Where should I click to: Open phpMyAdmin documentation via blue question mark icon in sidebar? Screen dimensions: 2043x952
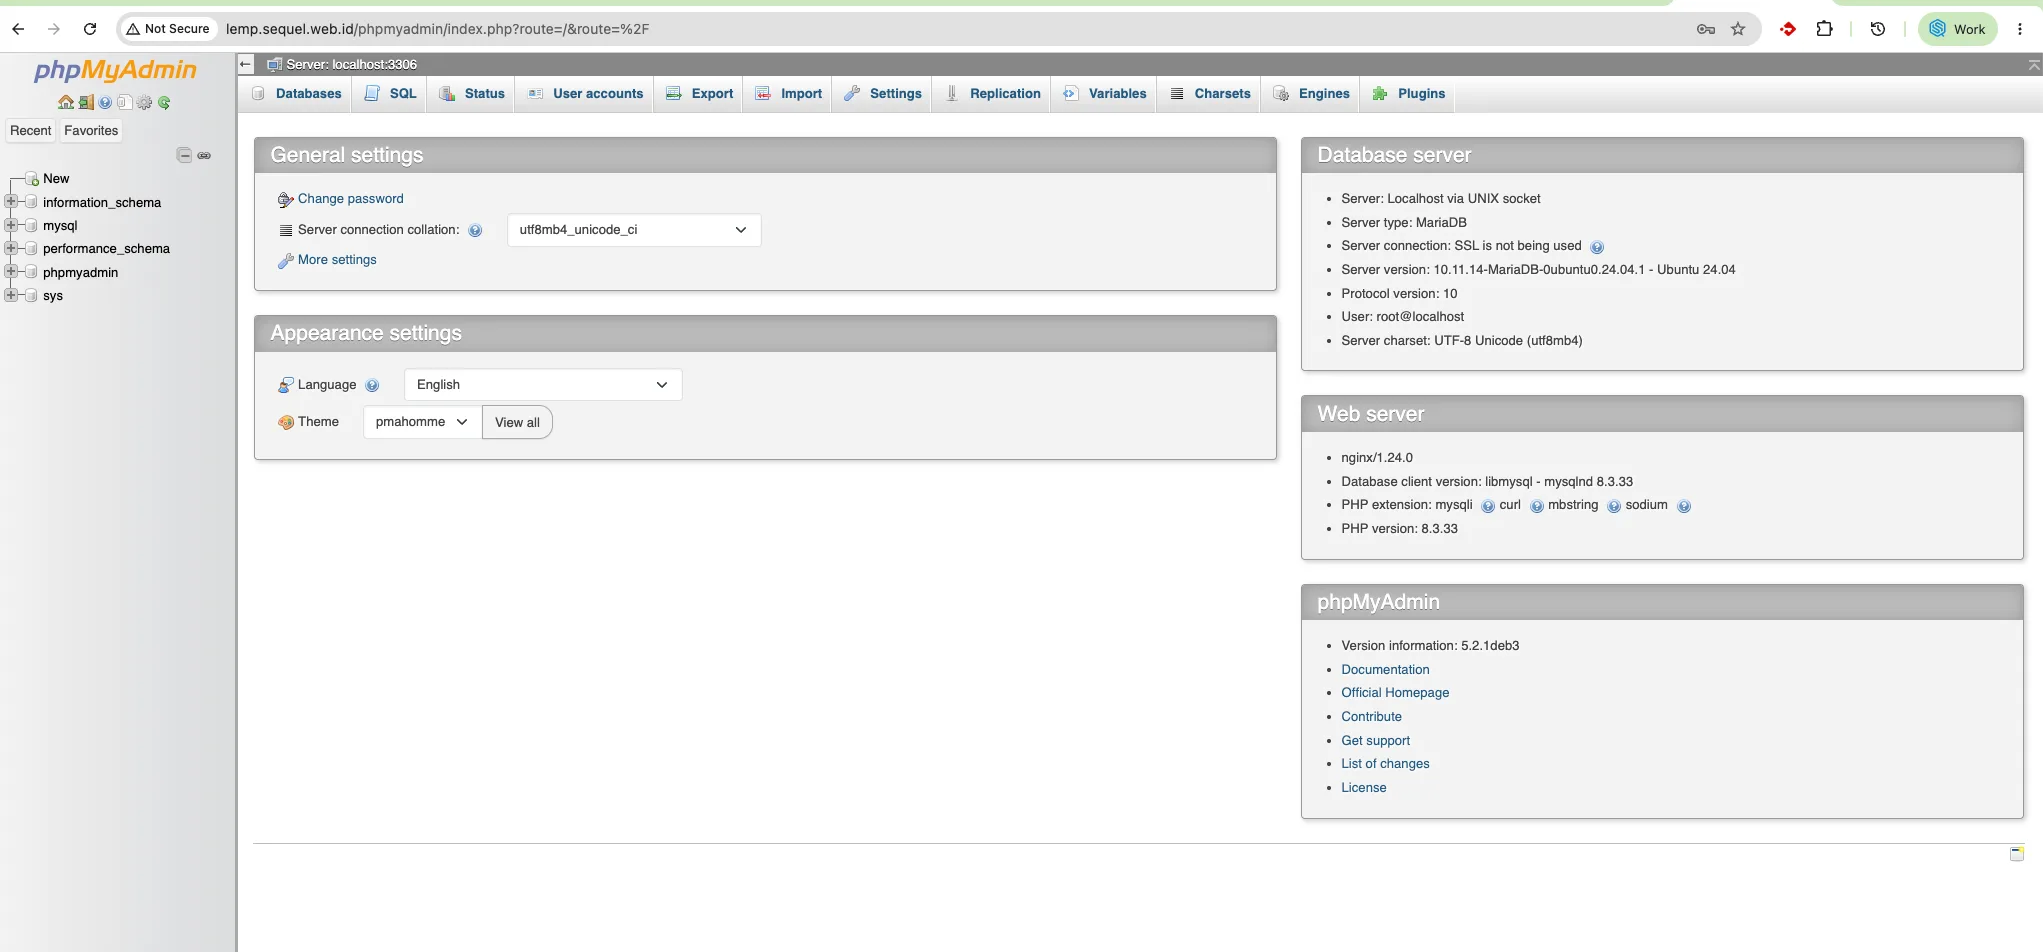[x=105, y=102]
